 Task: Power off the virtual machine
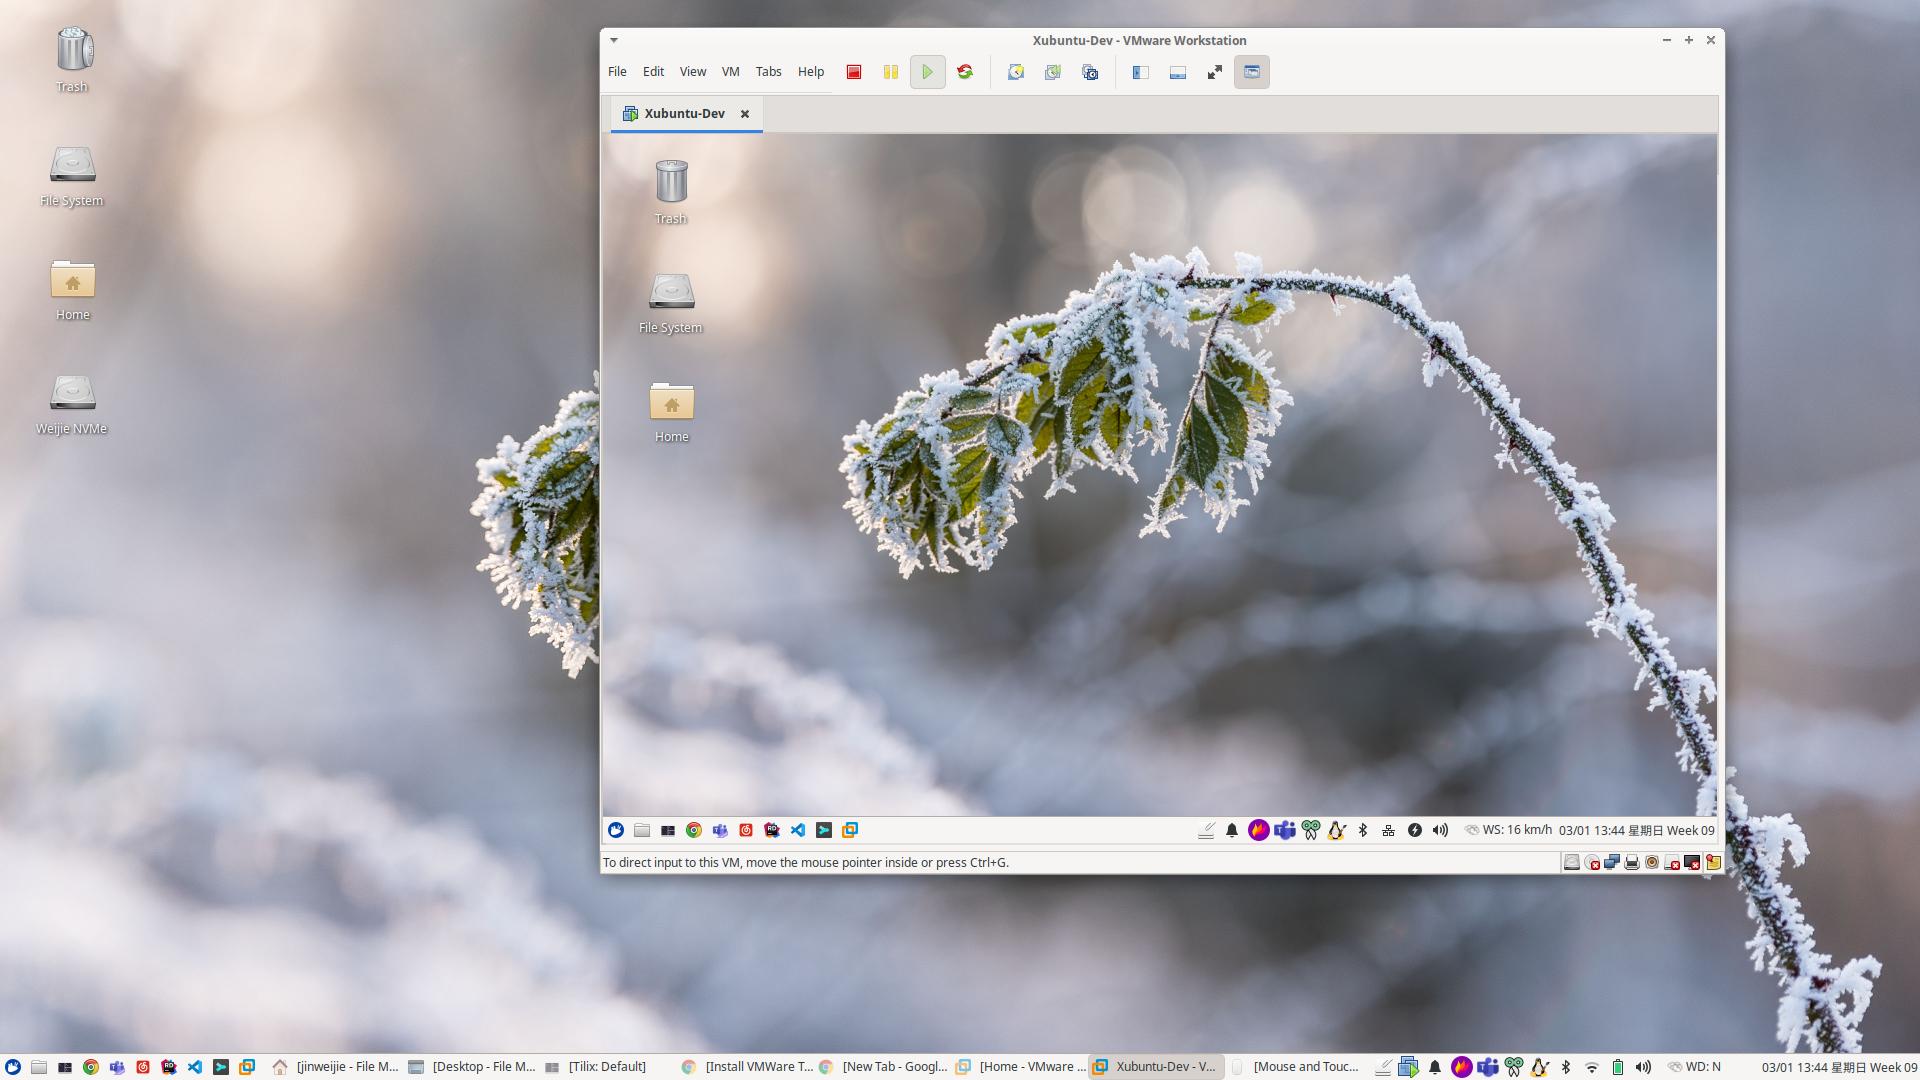click(x=853, y=71)
